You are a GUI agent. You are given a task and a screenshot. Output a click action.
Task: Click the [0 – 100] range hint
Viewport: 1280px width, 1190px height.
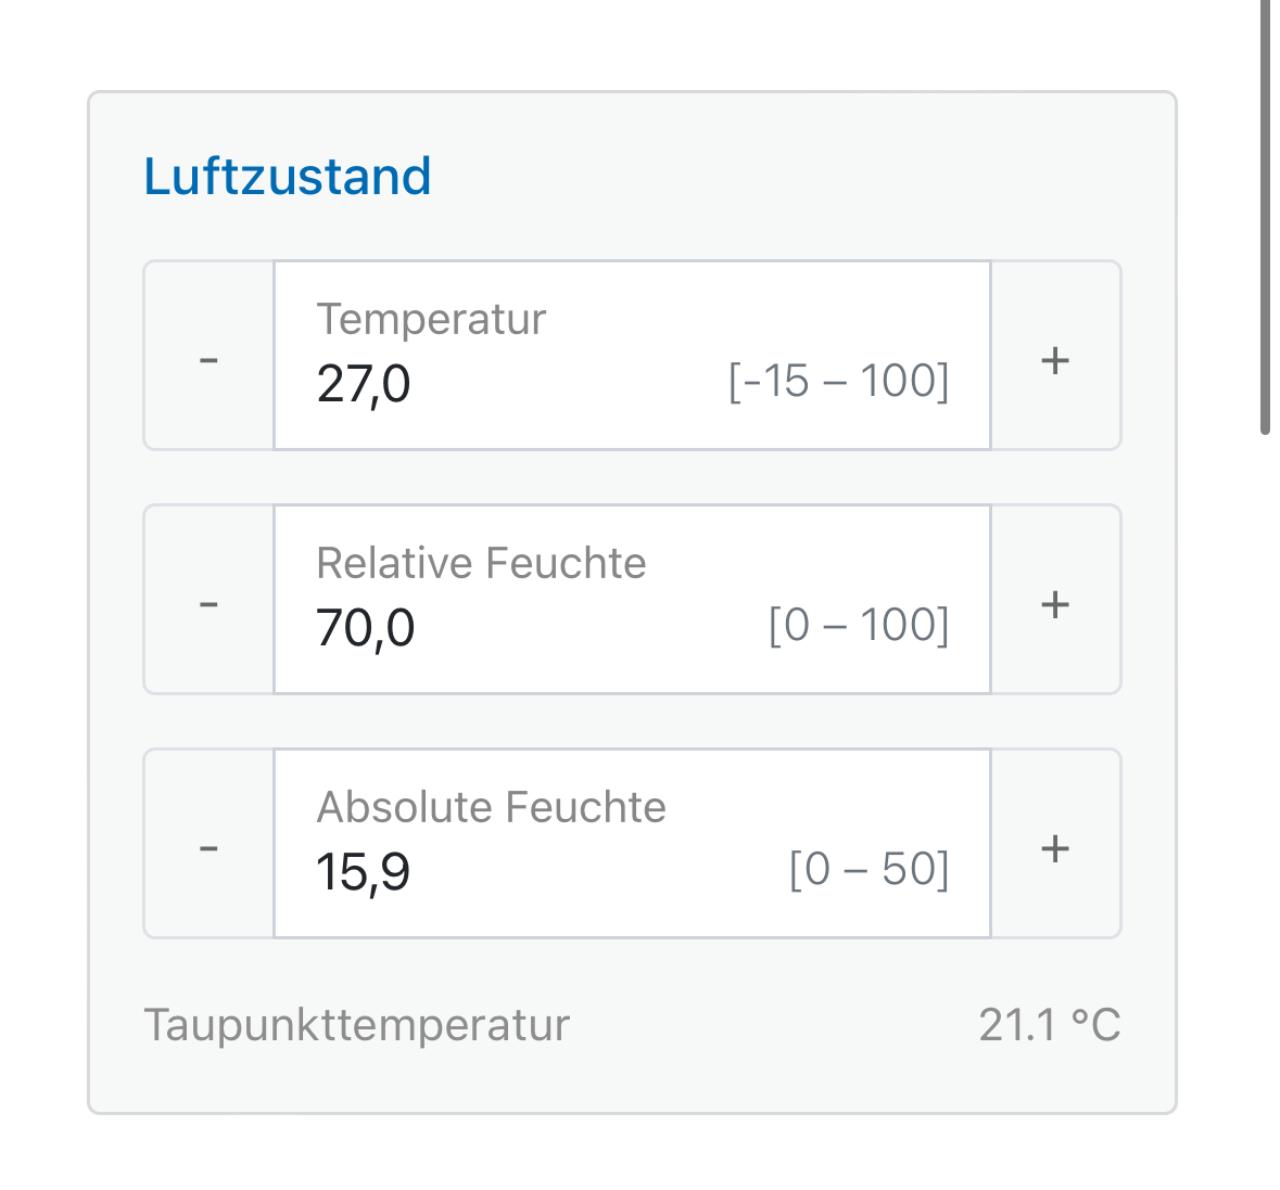[x=858, y=625]
